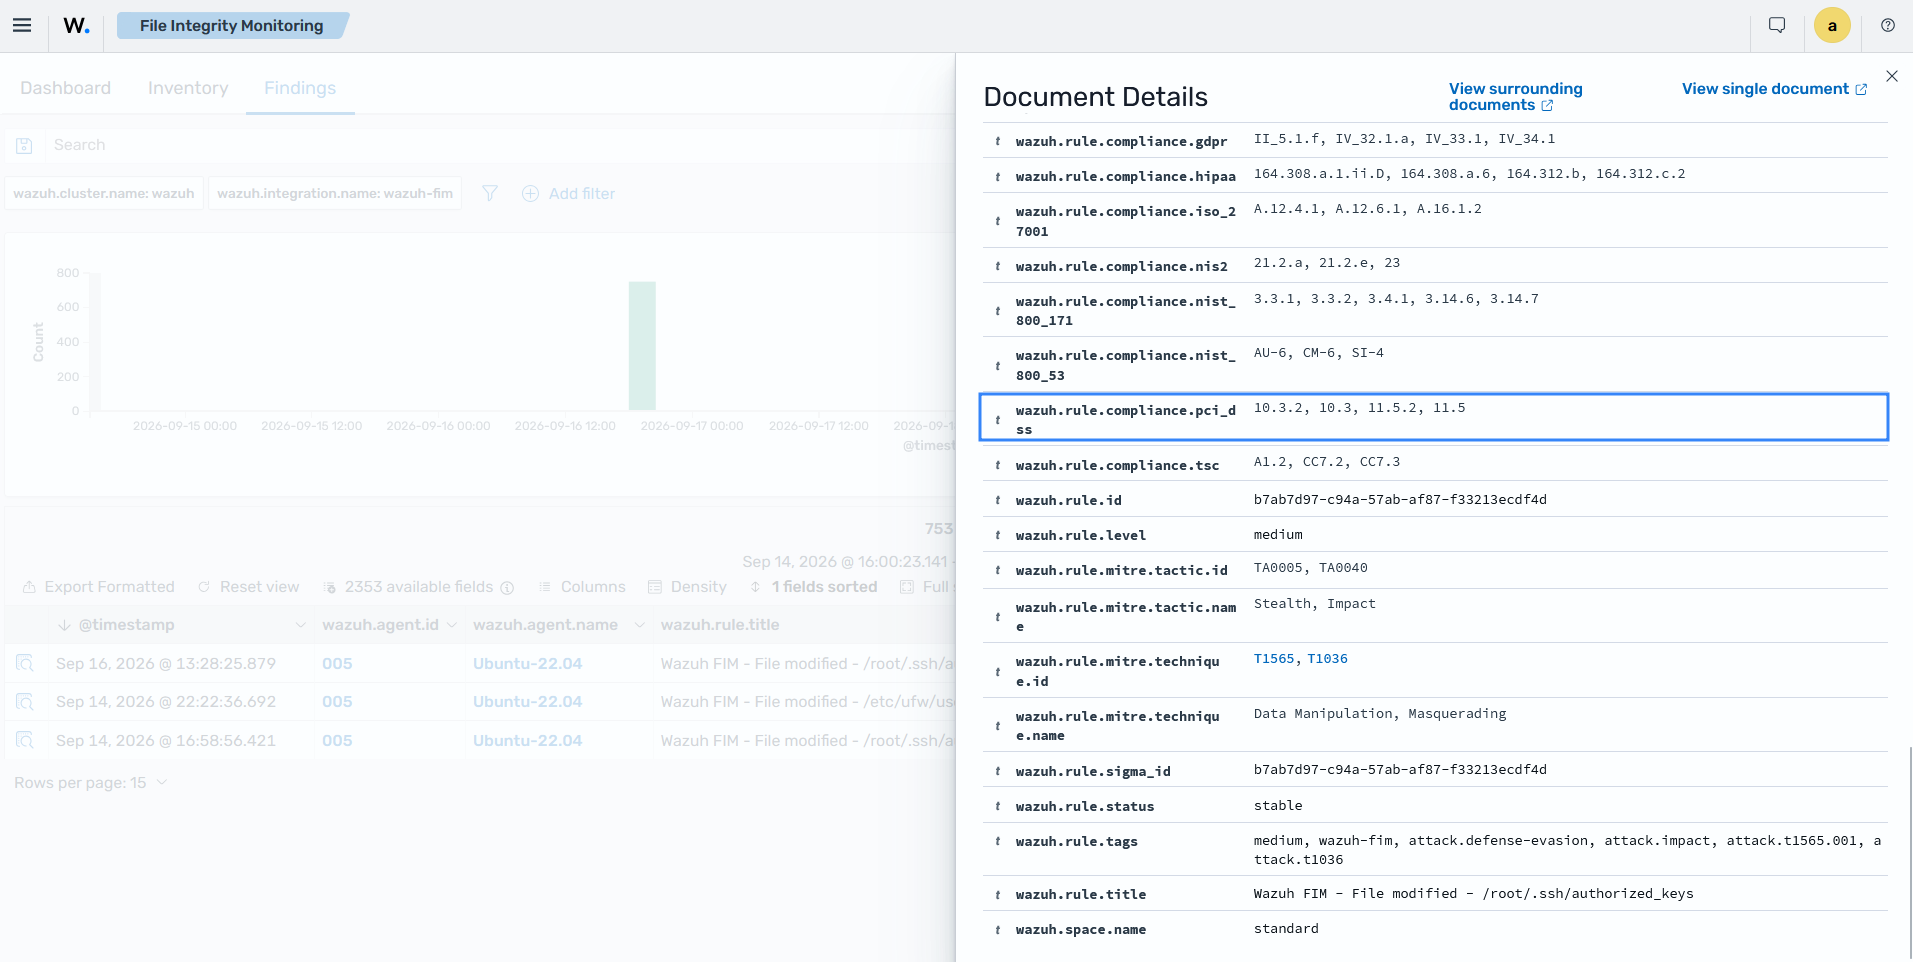
Task: Open agent 005 link in Sep 16 row
Action: (x=337, y=664)
